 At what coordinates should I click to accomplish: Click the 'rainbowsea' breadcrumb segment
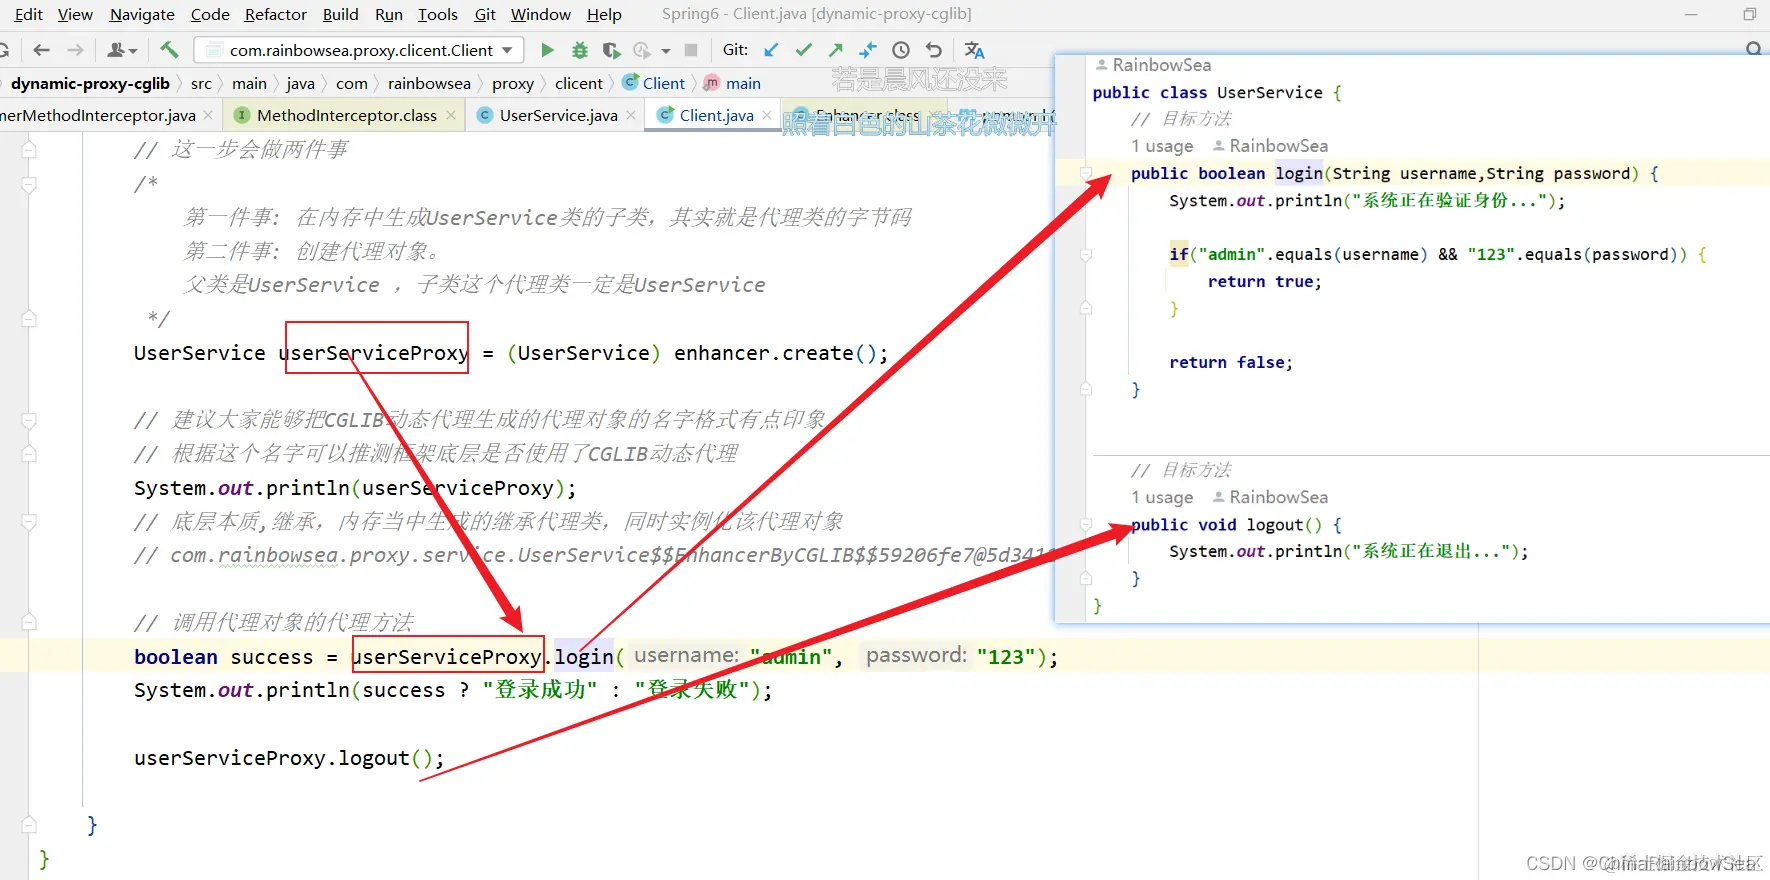pos(429,83)
